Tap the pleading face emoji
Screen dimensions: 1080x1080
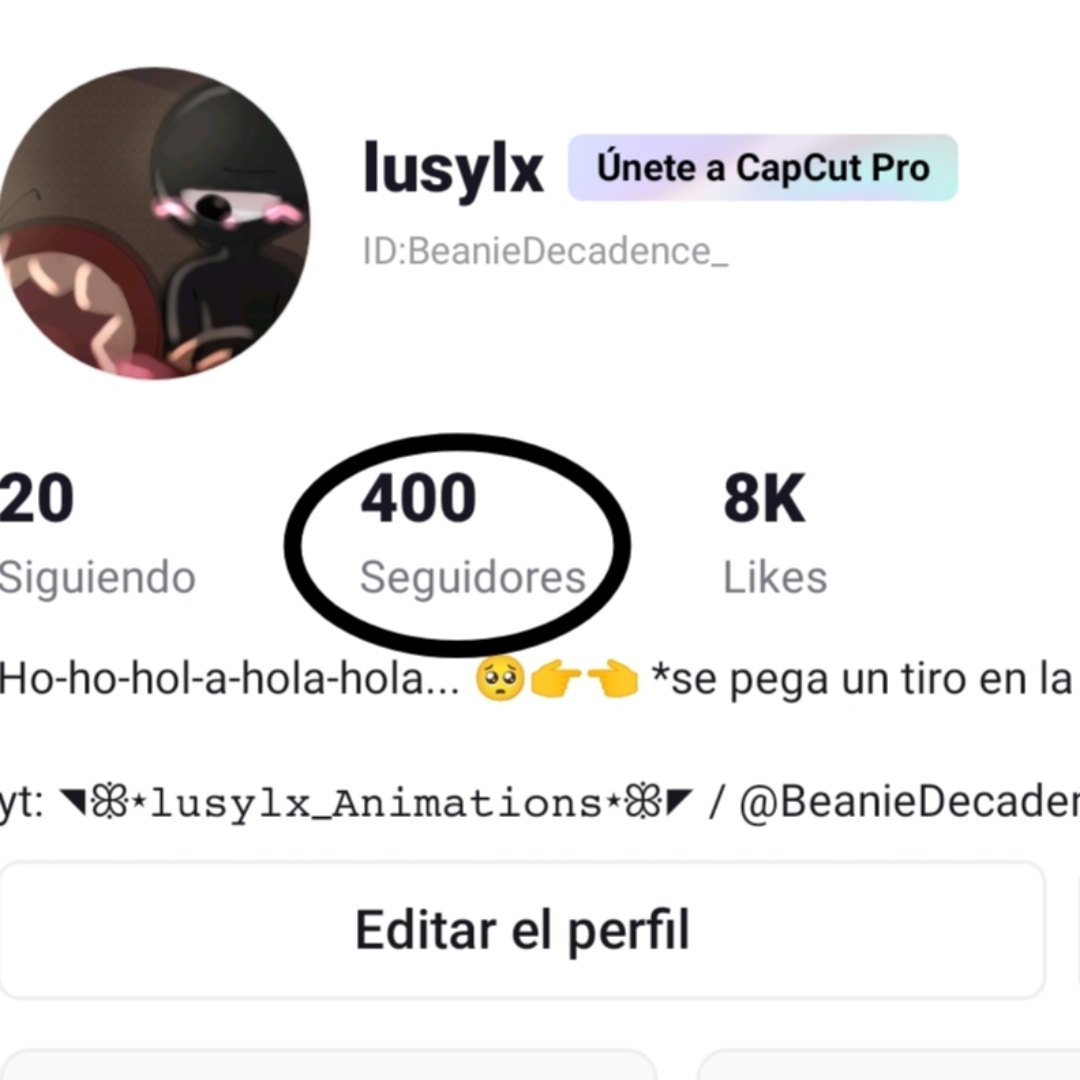pyautogui.click(x=500, y=678)
